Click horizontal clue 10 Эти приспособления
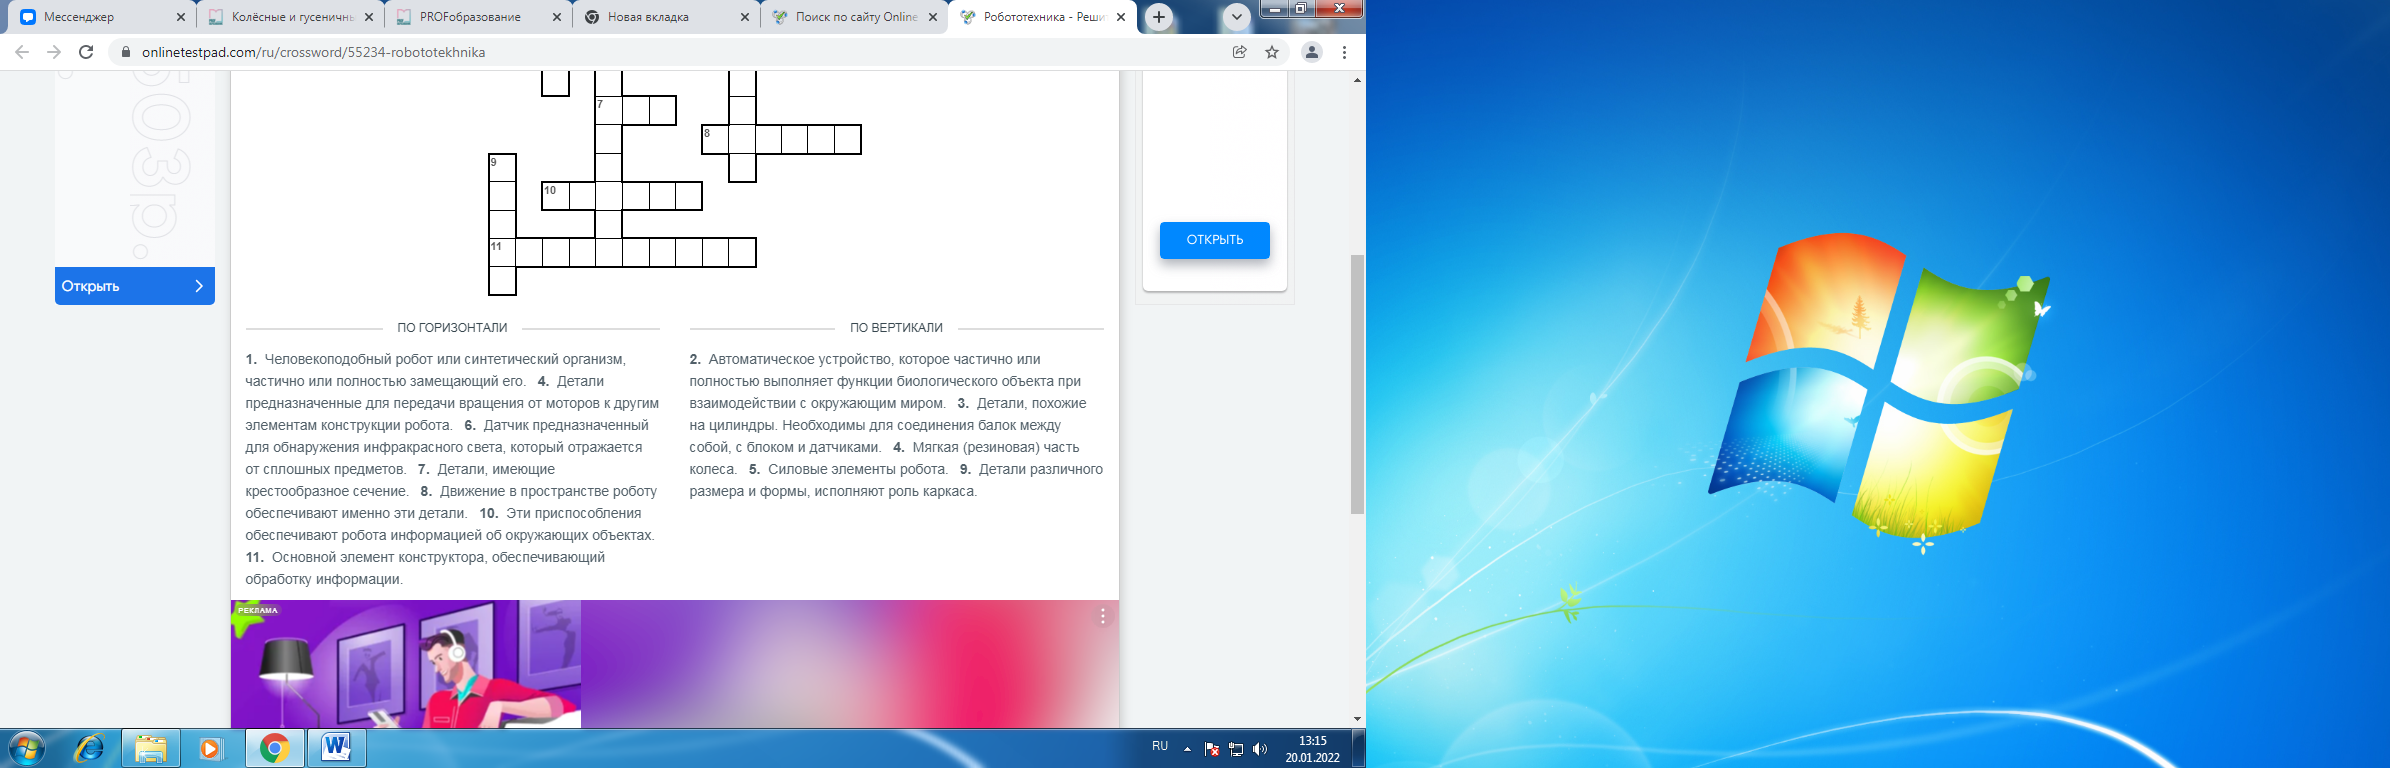The image size is (2390, 768). (x=450, y=524)
